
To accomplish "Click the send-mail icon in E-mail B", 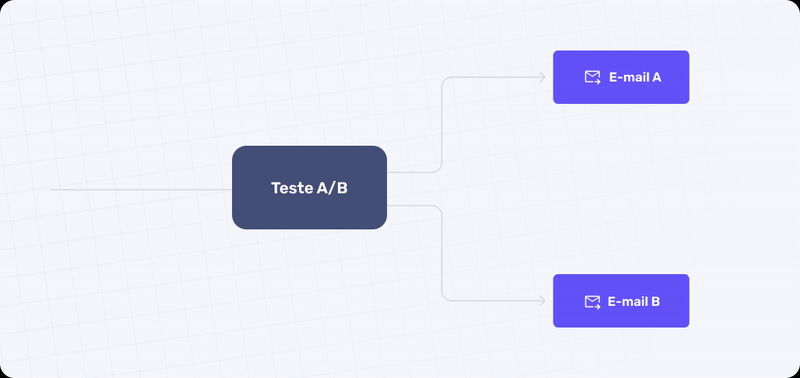I will [592, 302].
